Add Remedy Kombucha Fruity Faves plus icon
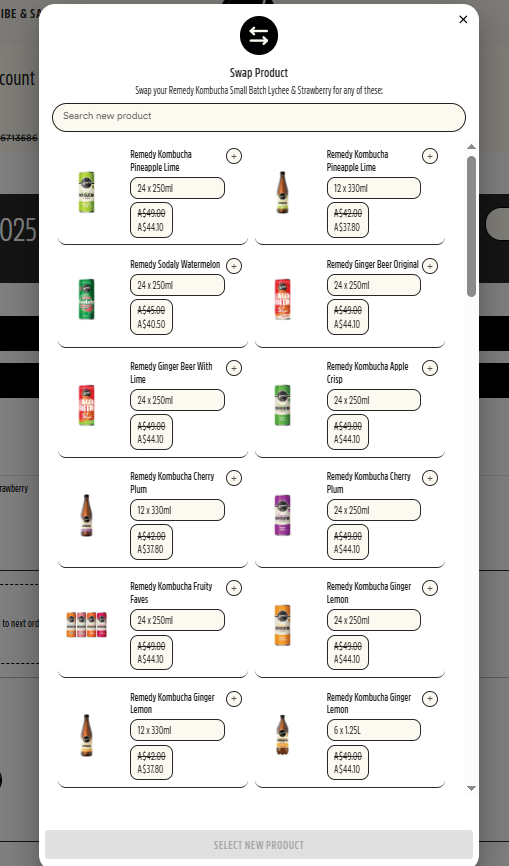This screenshot has height=866, width=509. click(234, 588)
